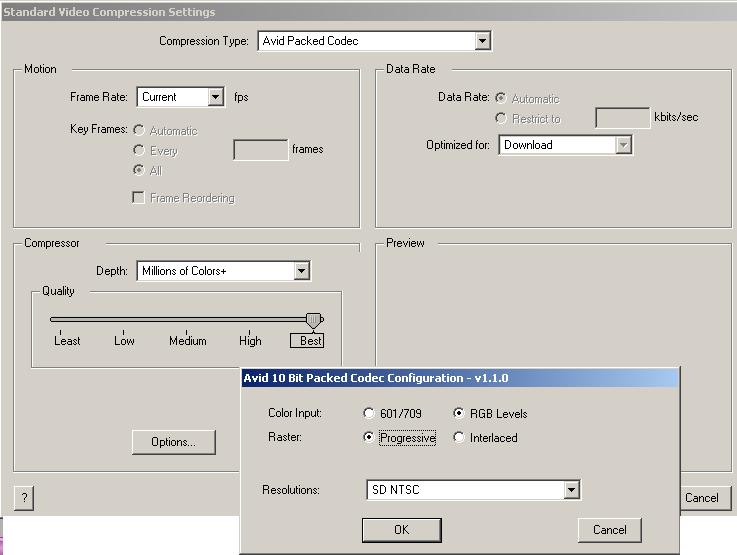Viewport: 737px width, 555px height.
Task: Select RGB Levels color input
Action: coord(458,413)
